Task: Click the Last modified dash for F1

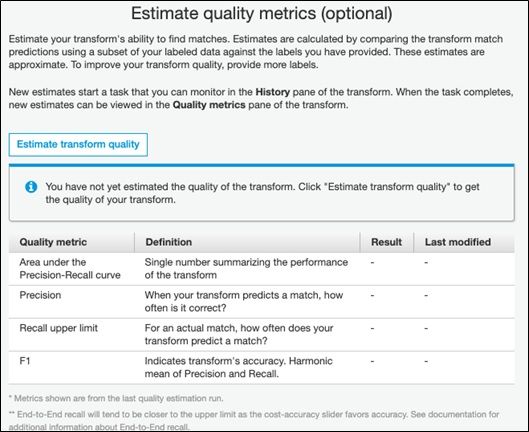Action: coord(426,361)
